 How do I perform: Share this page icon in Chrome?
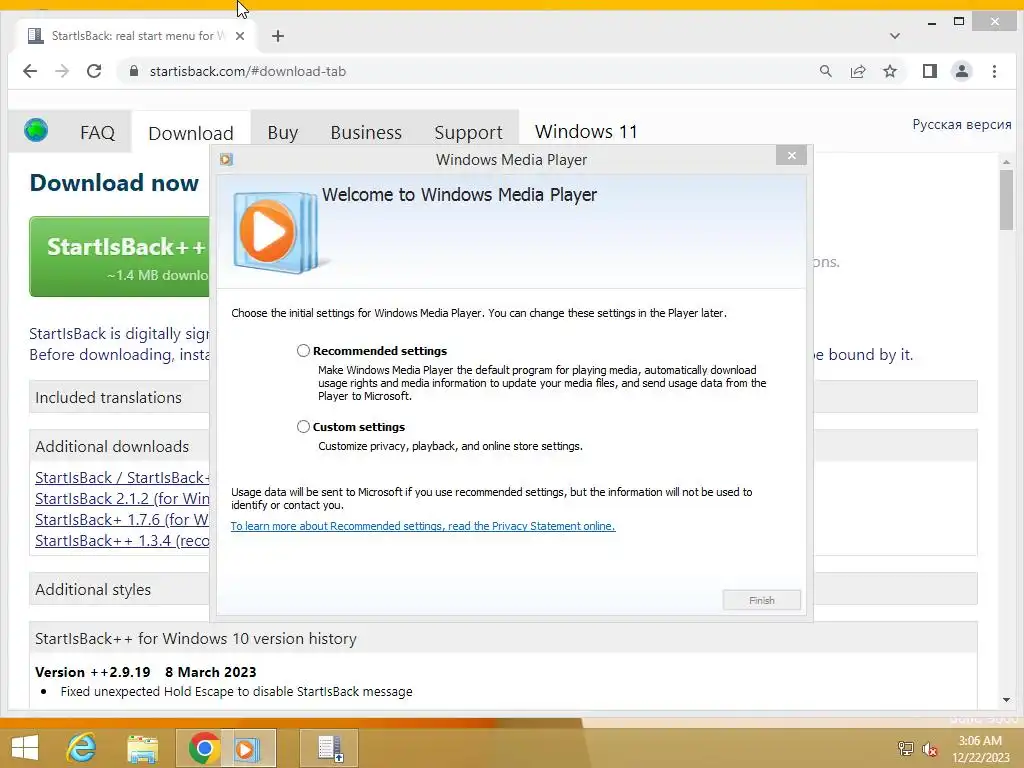click(x=857, y=71)
